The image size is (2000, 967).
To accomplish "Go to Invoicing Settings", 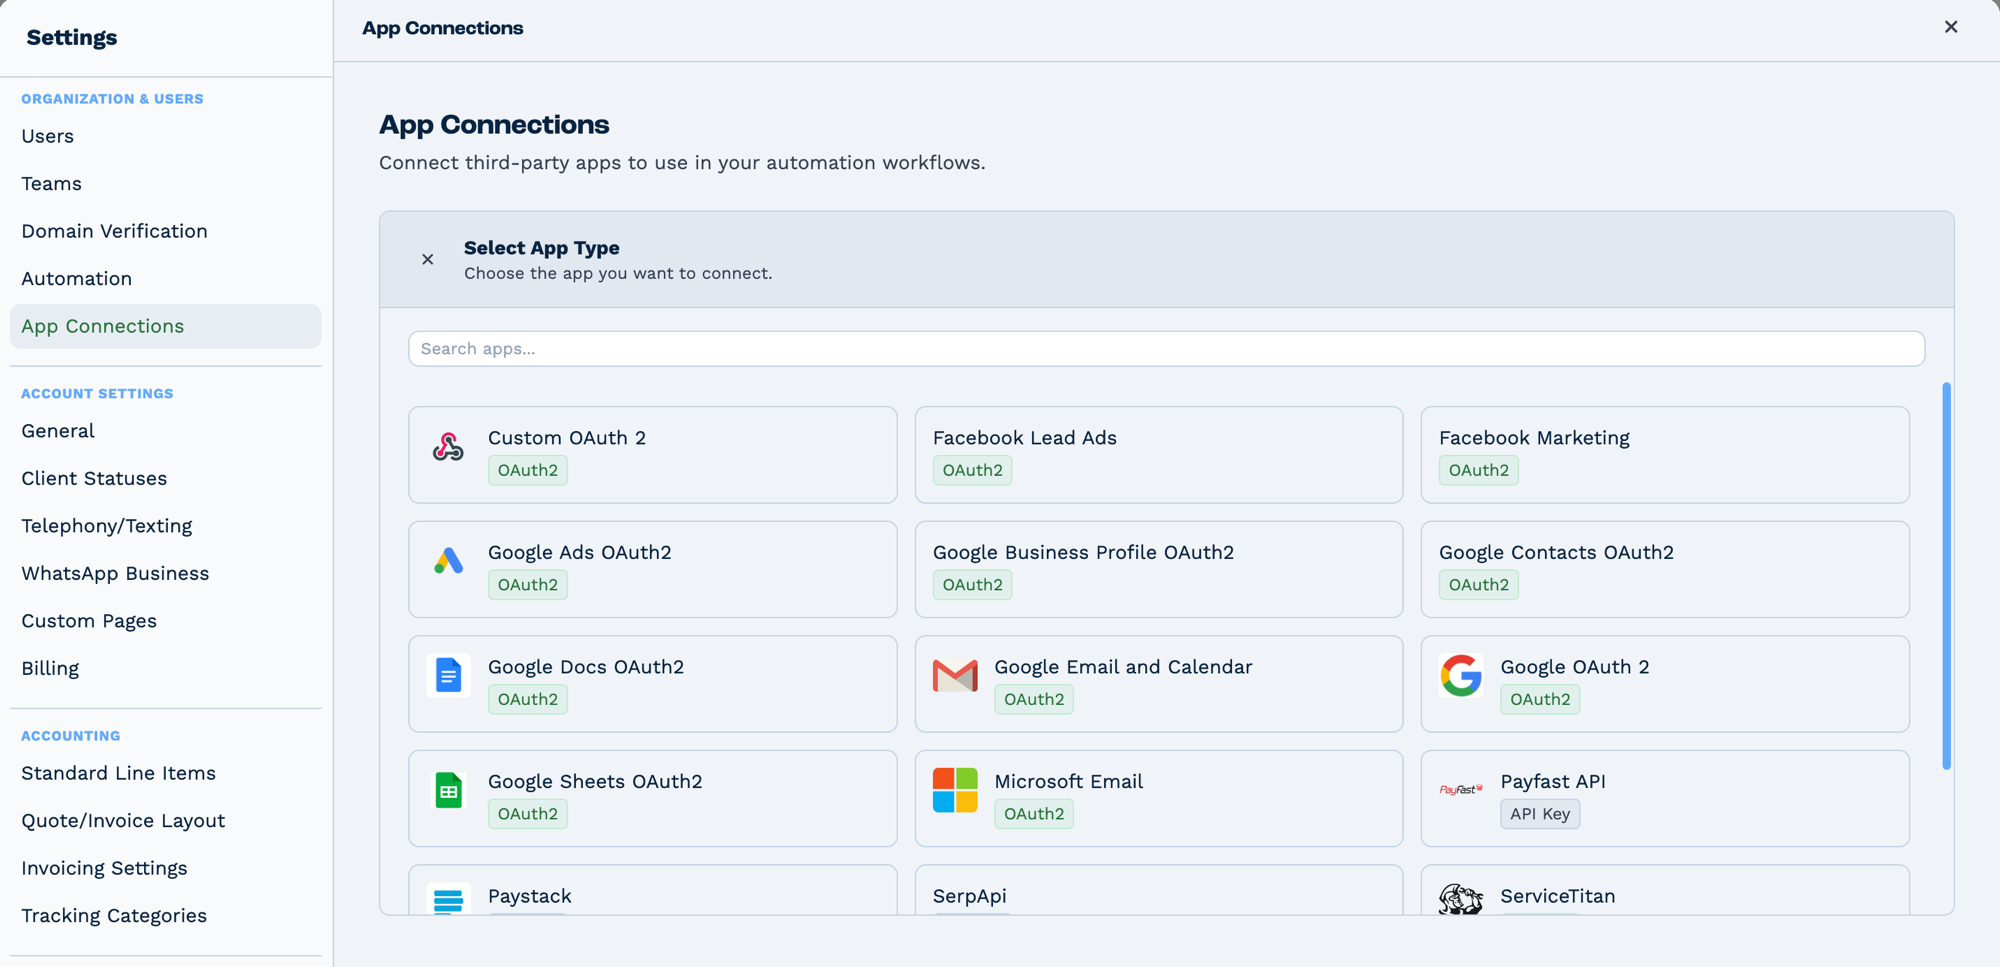I will coord(105,868).
